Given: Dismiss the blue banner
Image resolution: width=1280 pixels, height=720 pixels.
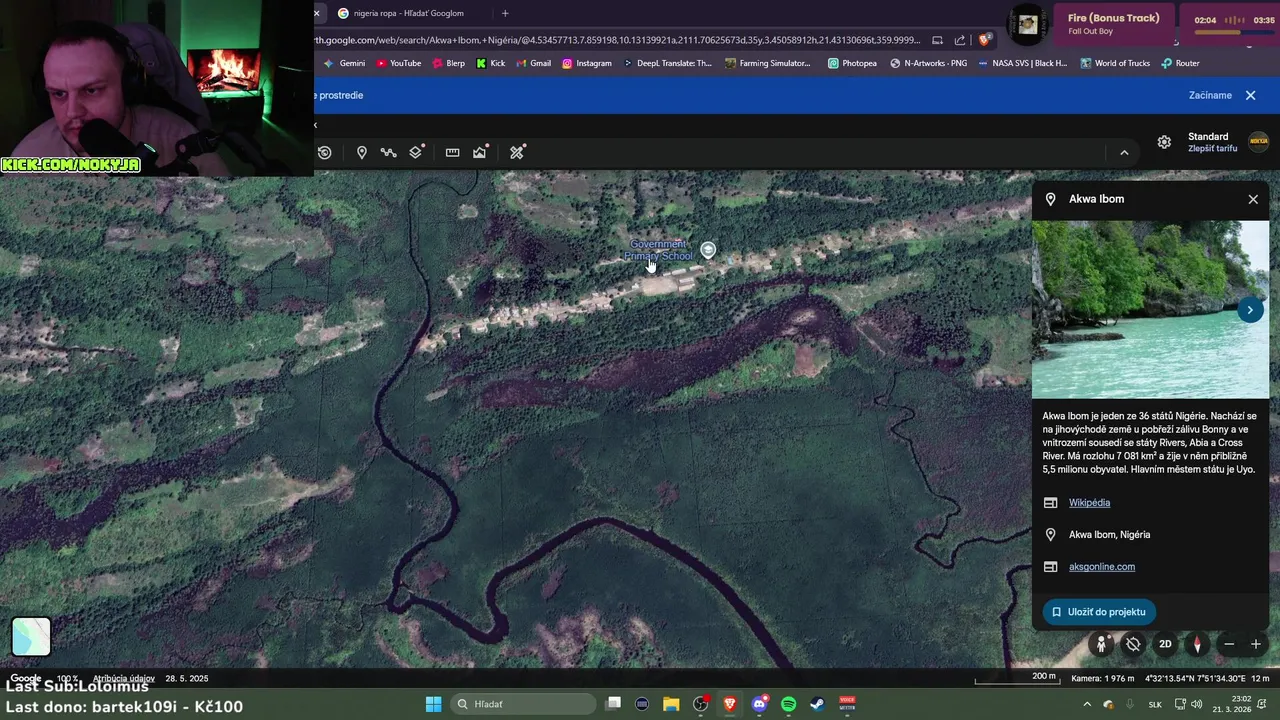Looking at the screenshot, I should tap(1250, 95).
